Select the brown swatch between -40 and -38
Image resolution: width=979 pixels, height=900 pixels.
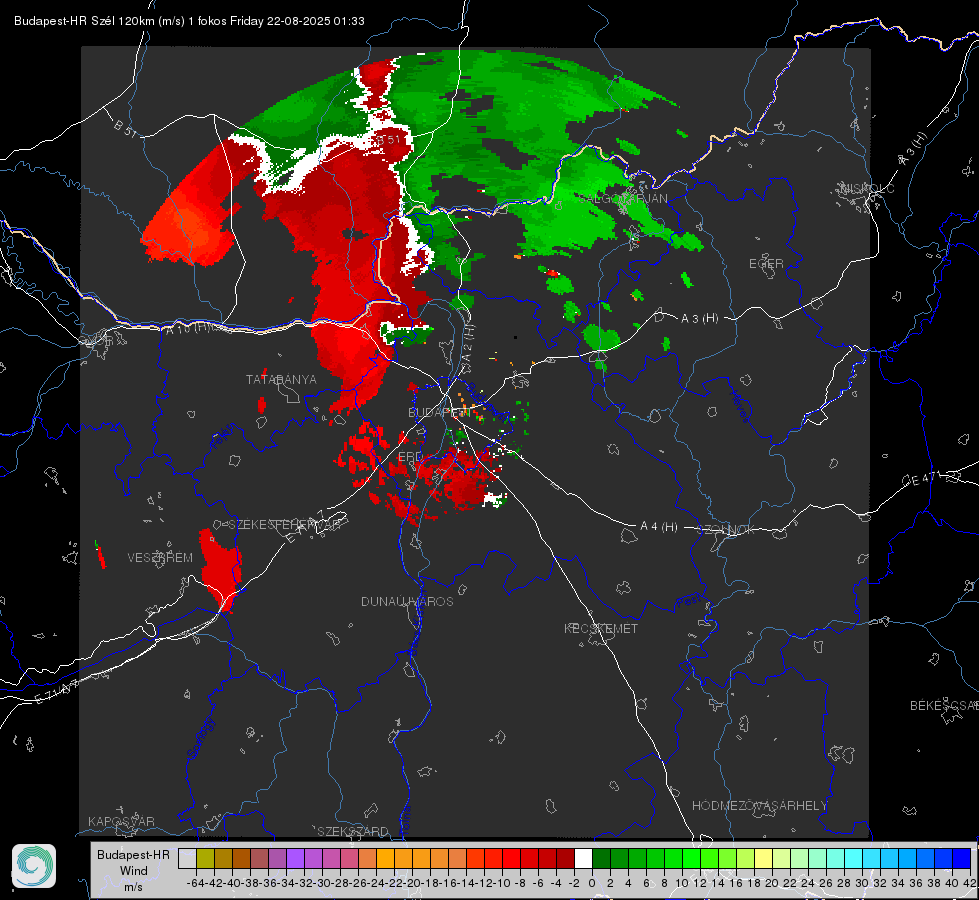coord(241,858)
